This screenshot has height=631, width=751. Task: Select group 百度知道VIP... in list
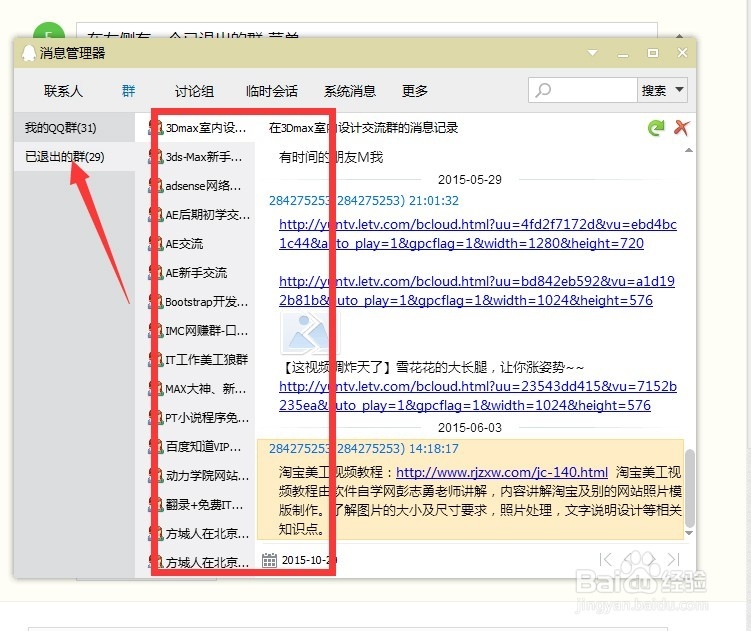tap(200, 447)
